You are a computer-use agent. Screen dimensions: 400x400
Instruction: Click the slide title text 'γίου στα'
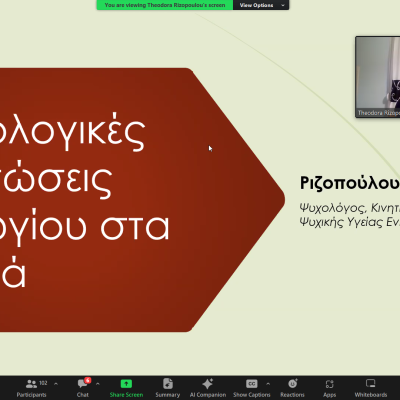pos(85,227)
